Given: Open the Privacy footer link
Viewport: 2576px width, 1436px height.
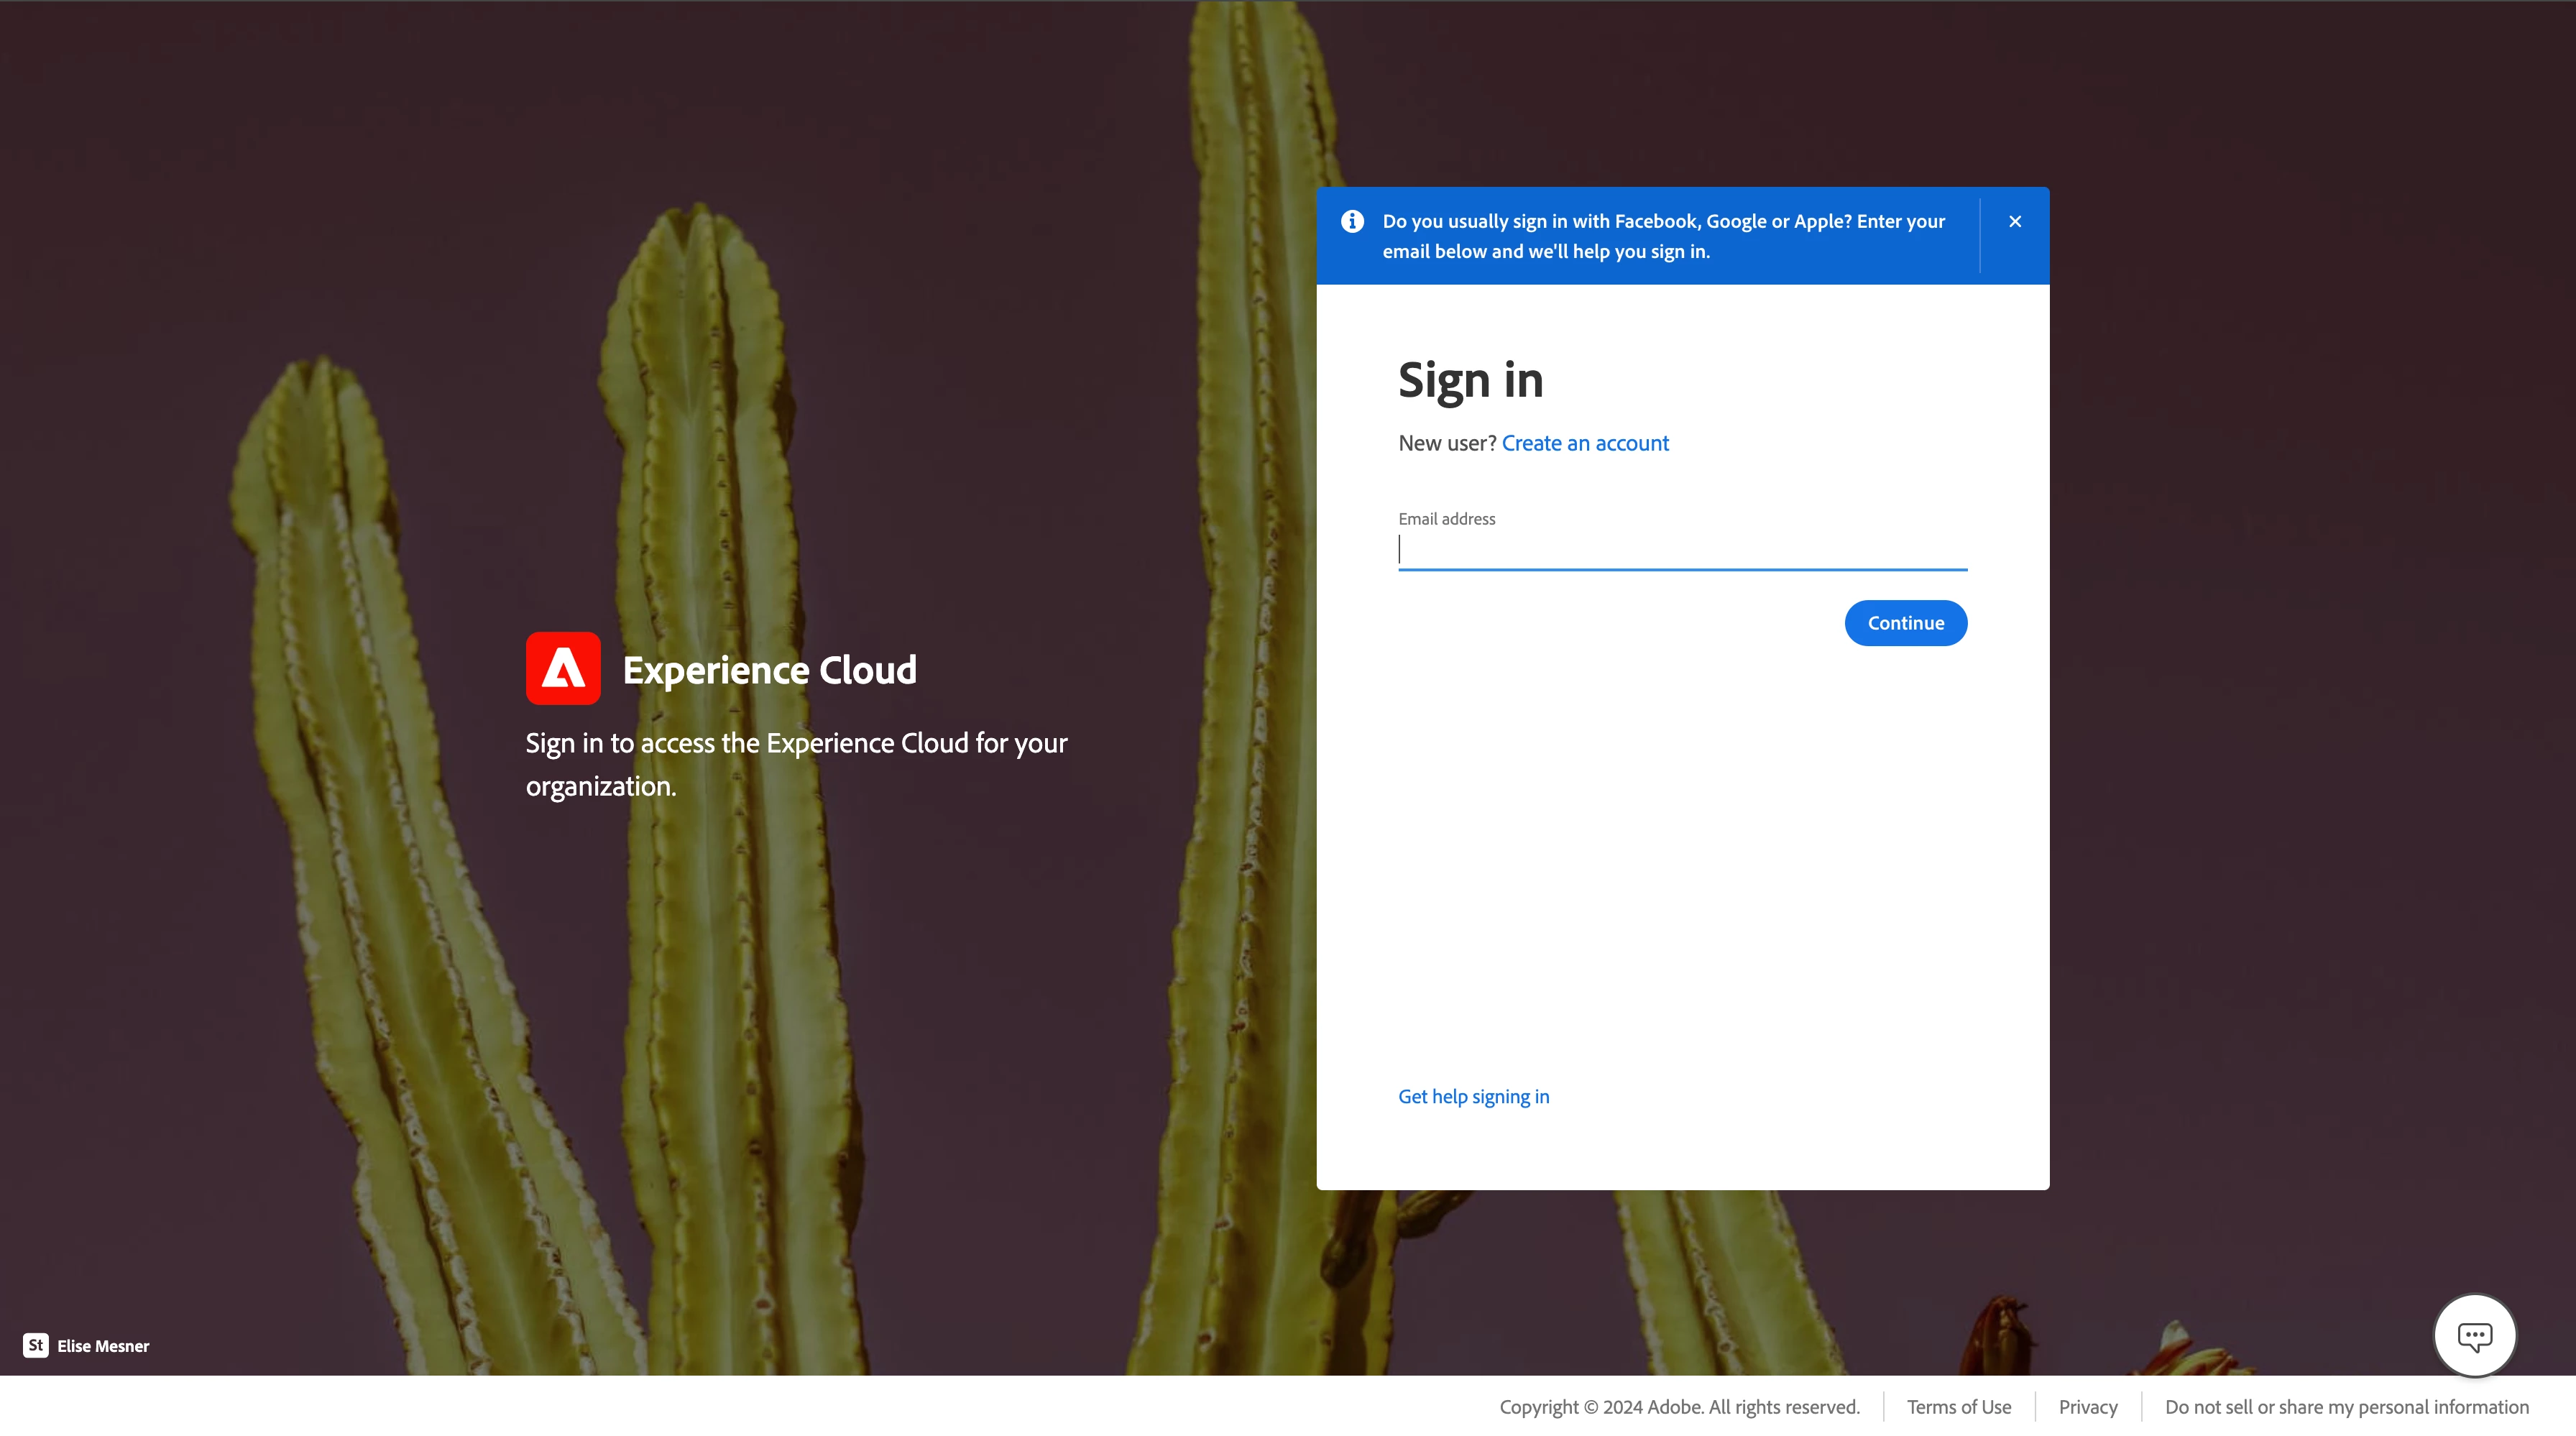Looking at the screenshot, I should (x=2088, y=1406).
